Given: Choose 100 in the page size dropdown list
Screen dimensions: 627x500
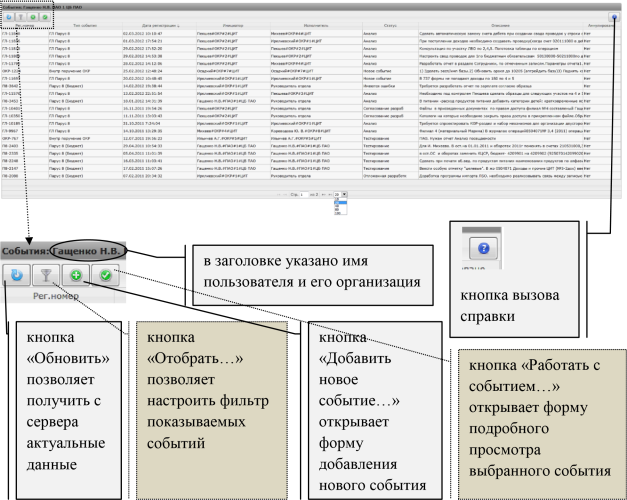Looking at the screenshot, I should click(x=340, y=213).
